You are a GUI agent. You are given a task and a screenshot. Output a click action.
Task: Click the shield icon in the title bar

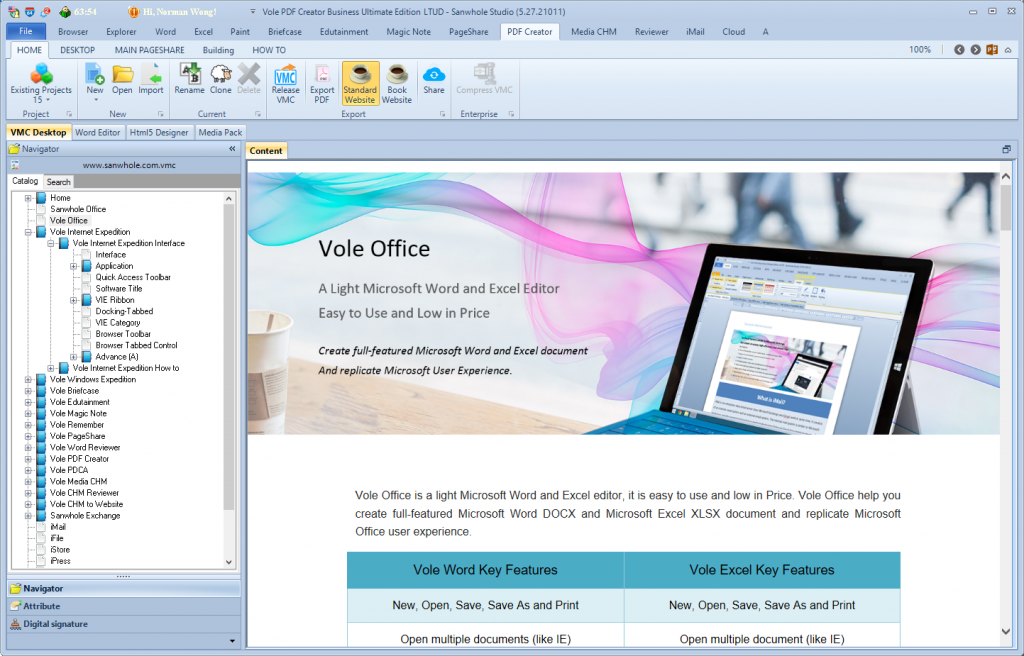coord(29,12)
